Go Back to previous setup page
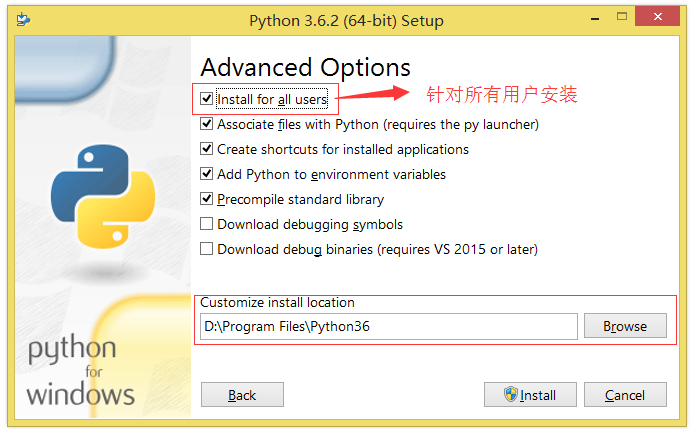Image resolution: width=693 pixels, height=431 pixels. (242, 395)
